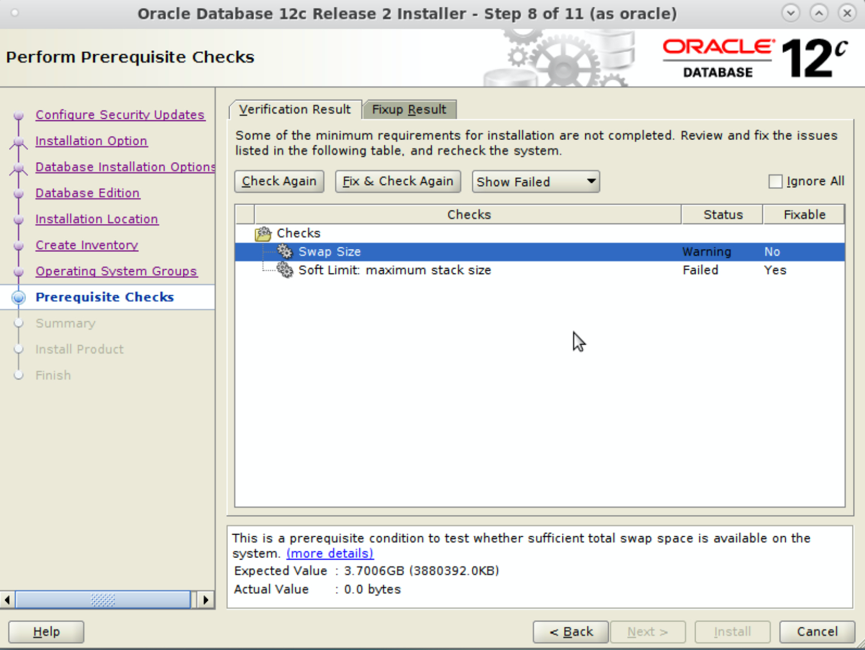Open the more details link
Viewport: 865px width, 650px height.
coord(330,553)
